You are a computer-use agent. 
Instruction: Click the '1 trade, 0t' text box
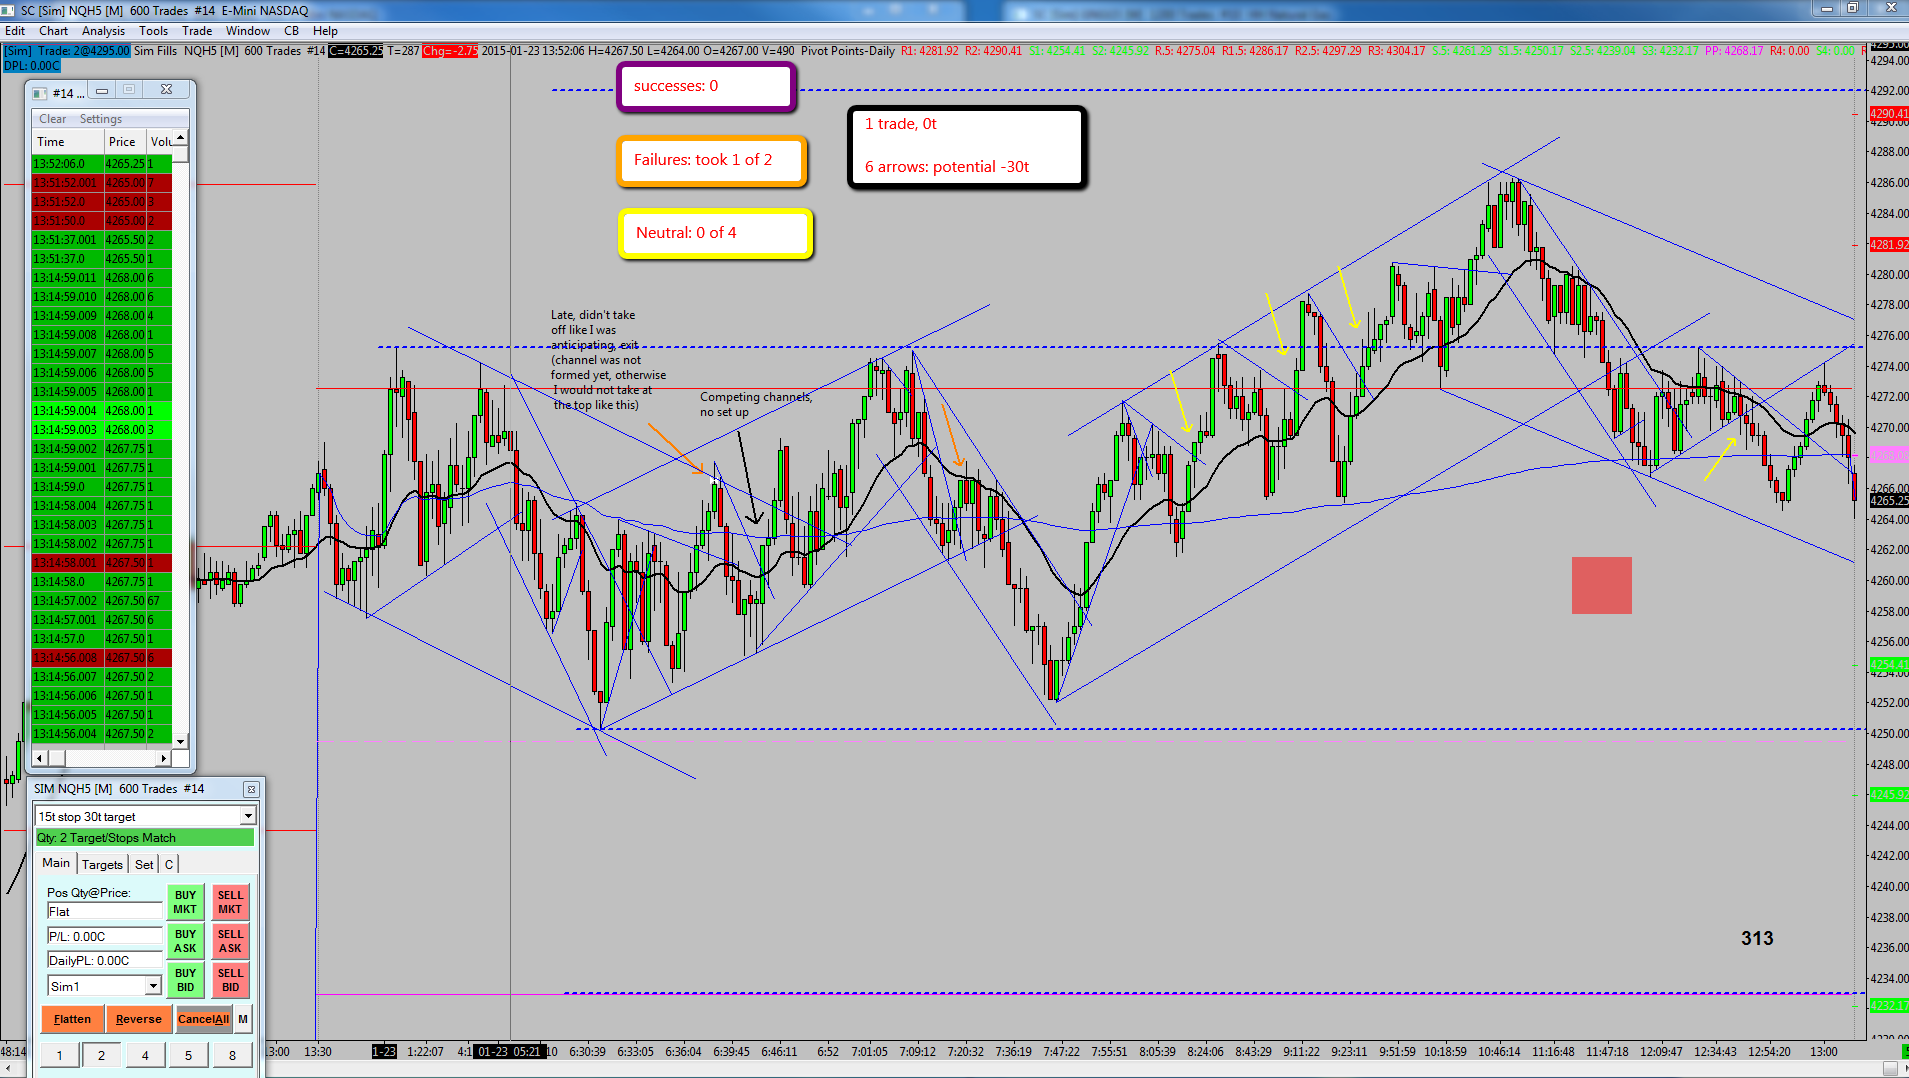(966, 147)
